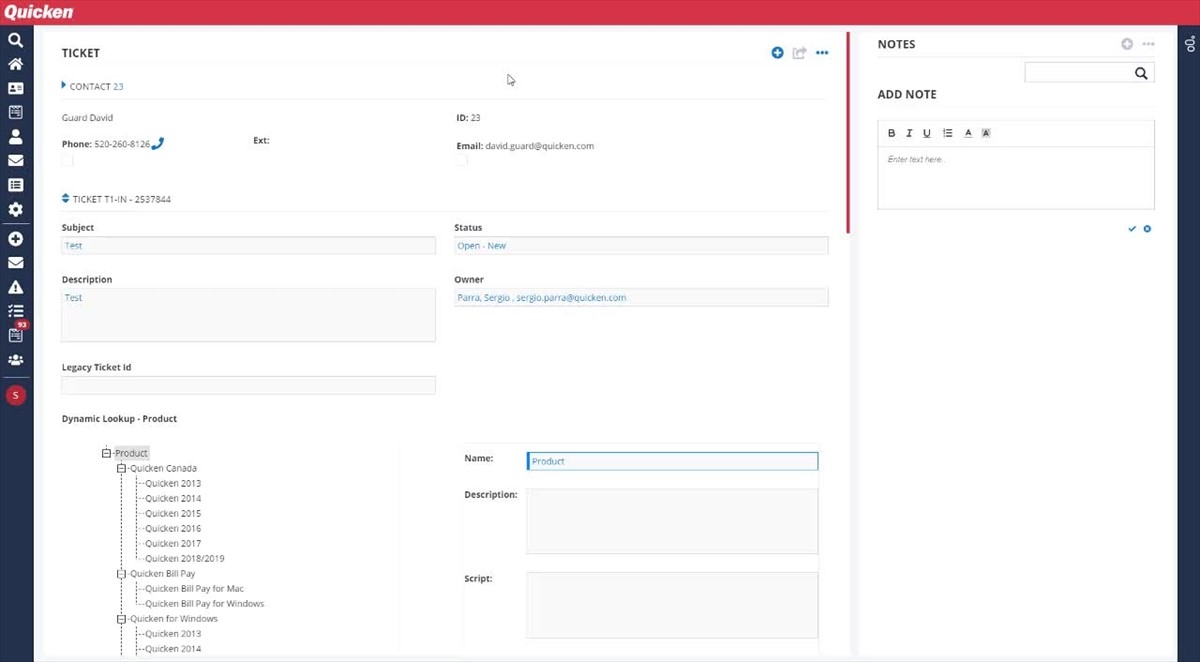The height and width of the screenshot is (662, 1200).
Task: Toggle the checkbox under Phone number
Action: coord(67,160)
